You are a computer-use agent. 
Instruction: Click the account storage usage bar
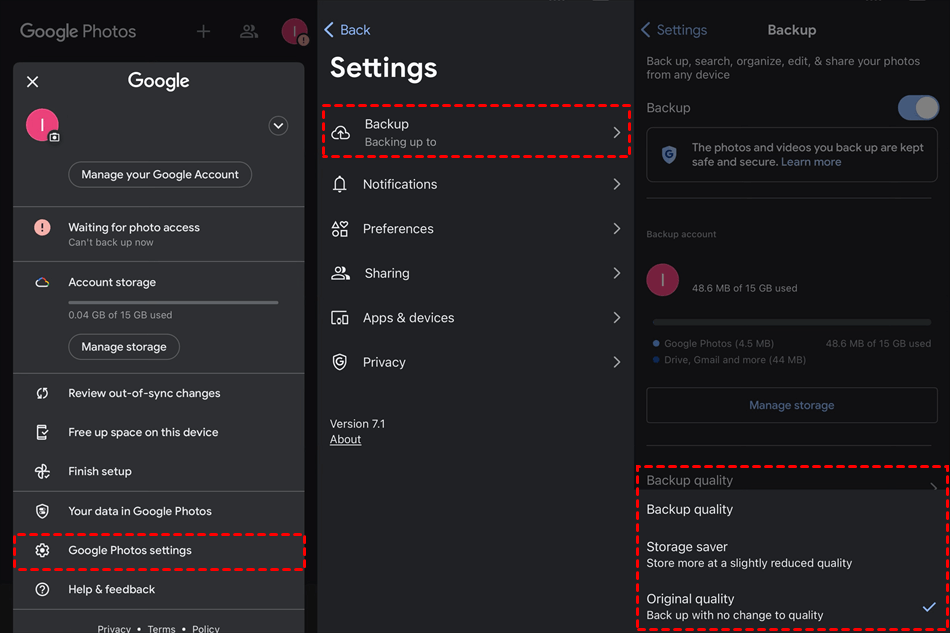coord(173,302)
